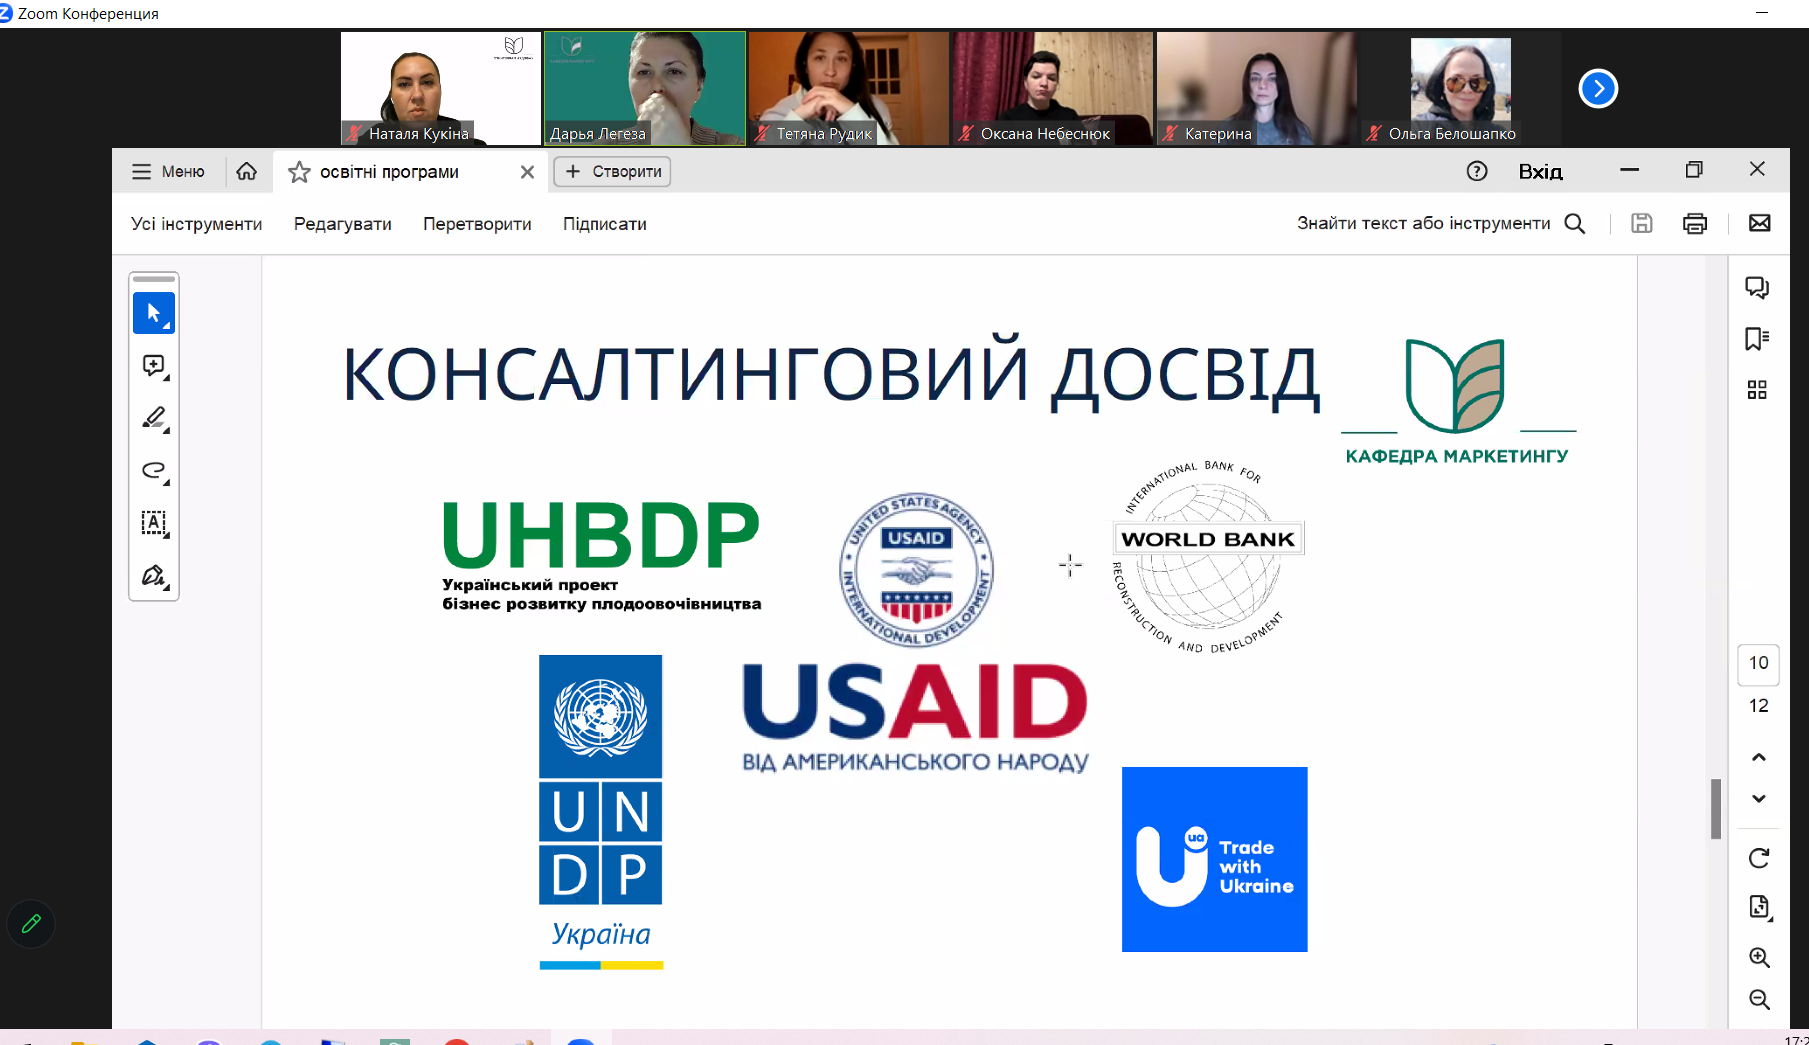The height and width of the screenshot is (1045, 1809).
Task: Switch to освітні програми tab
Action: point(410,172)
